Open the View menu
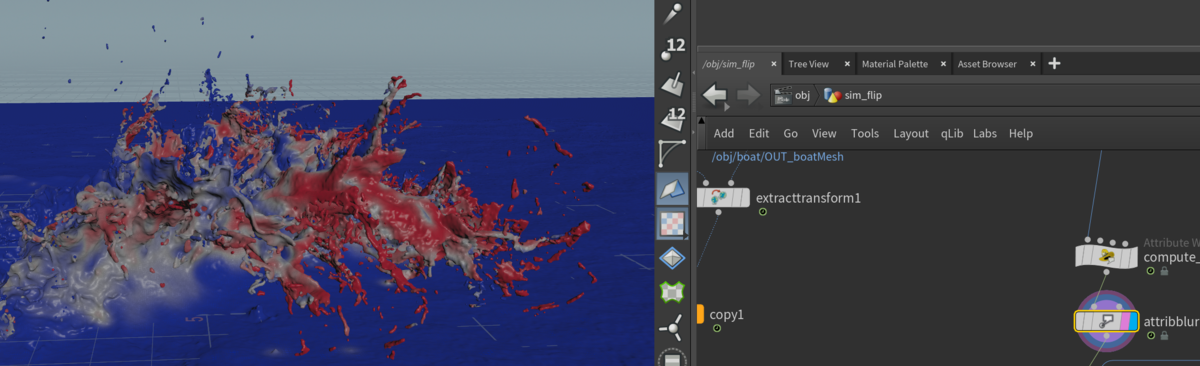 (824, 133)
